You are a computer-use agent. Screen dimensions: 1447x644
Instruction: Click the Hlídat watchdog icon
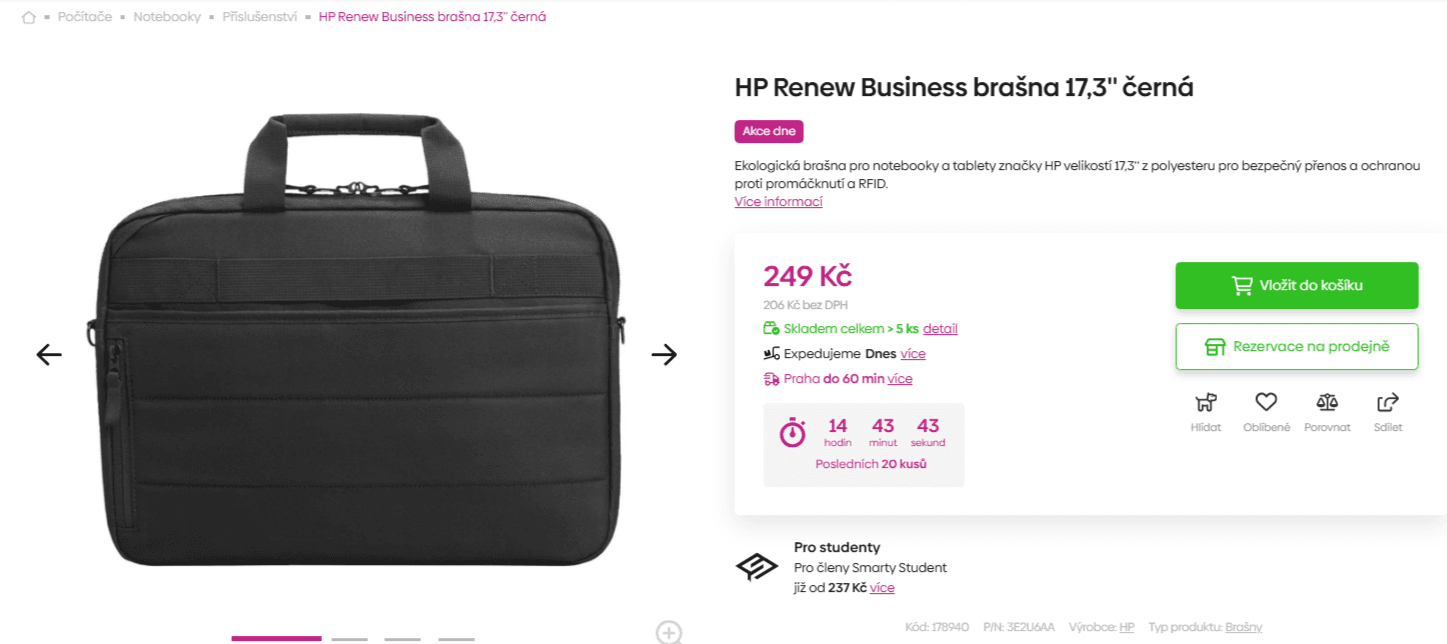tap(1206, 403)
